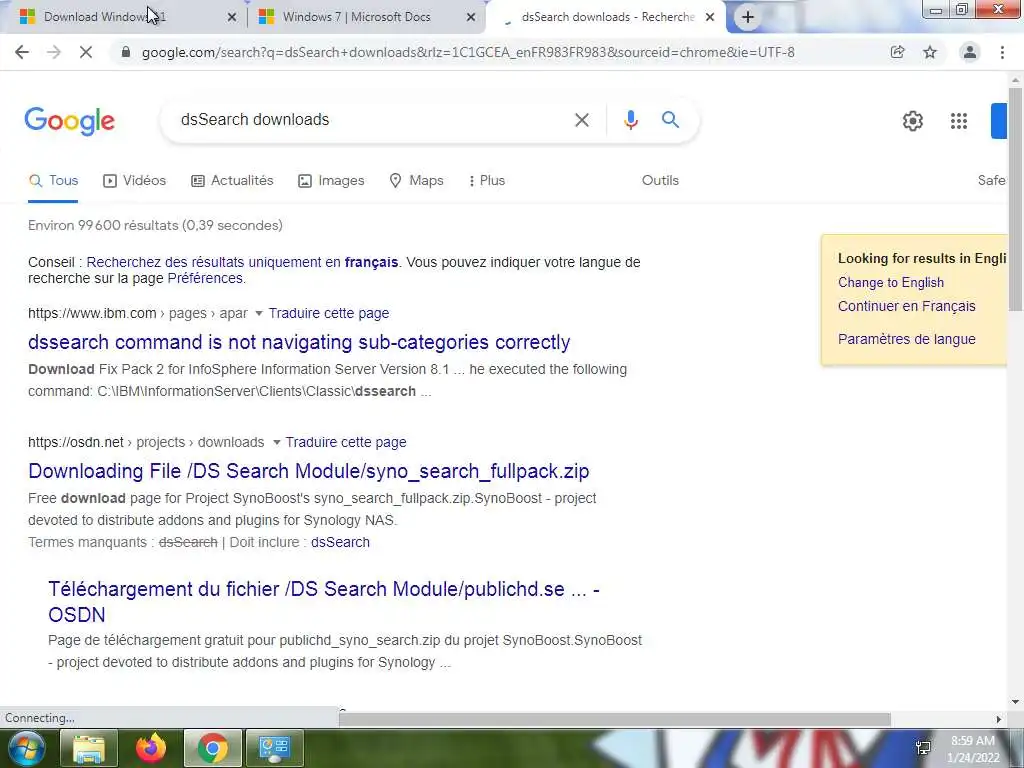Open the Chrome profile avatar menu
This screenshot has height=768, width=1024.
(970, 52)
